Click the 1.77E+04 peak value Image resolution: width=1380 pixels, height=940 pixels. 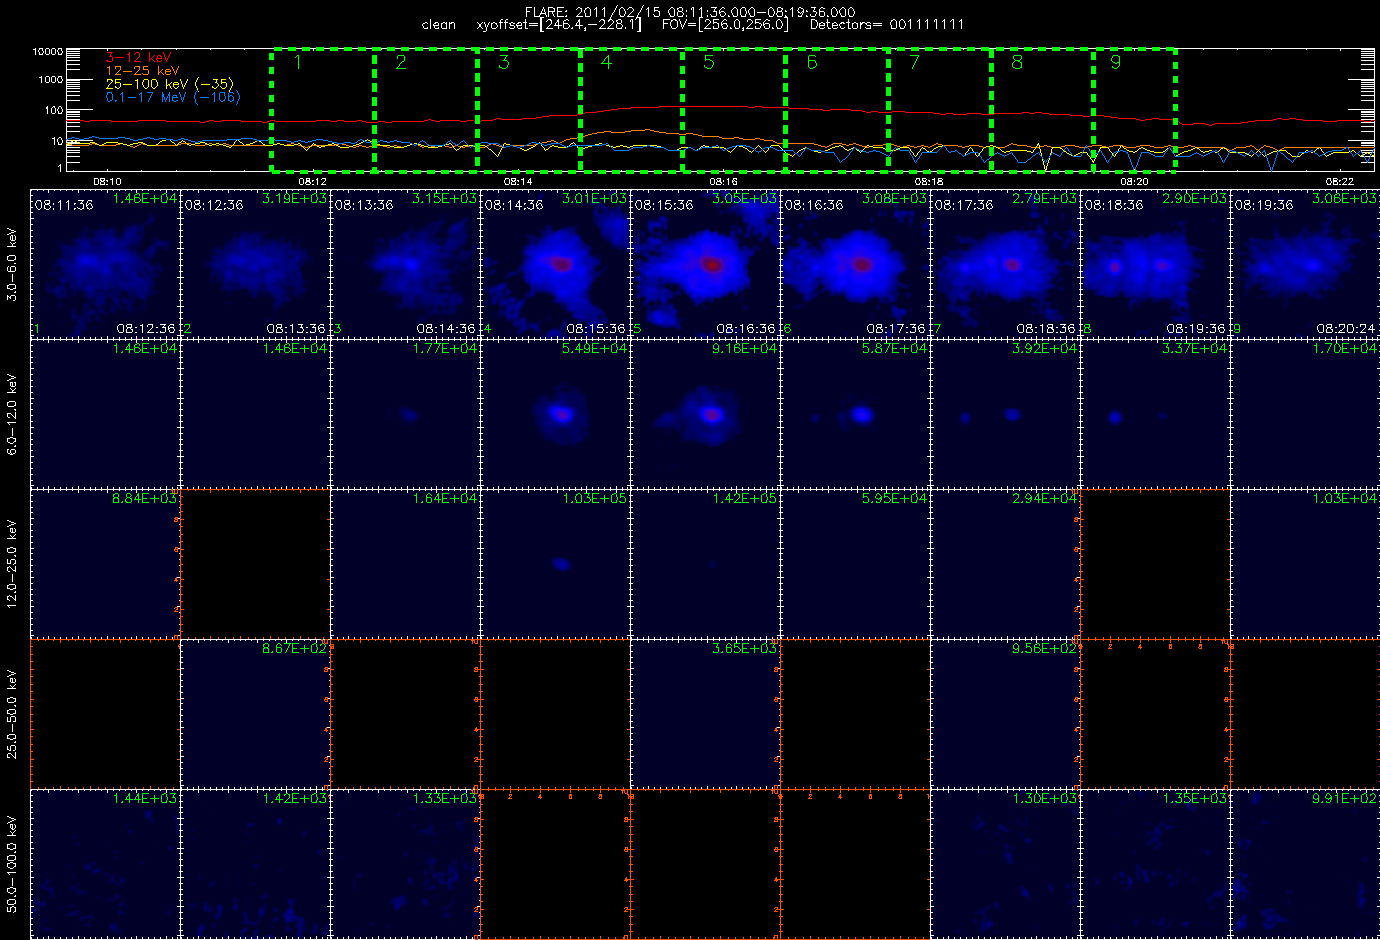[444, 349]
